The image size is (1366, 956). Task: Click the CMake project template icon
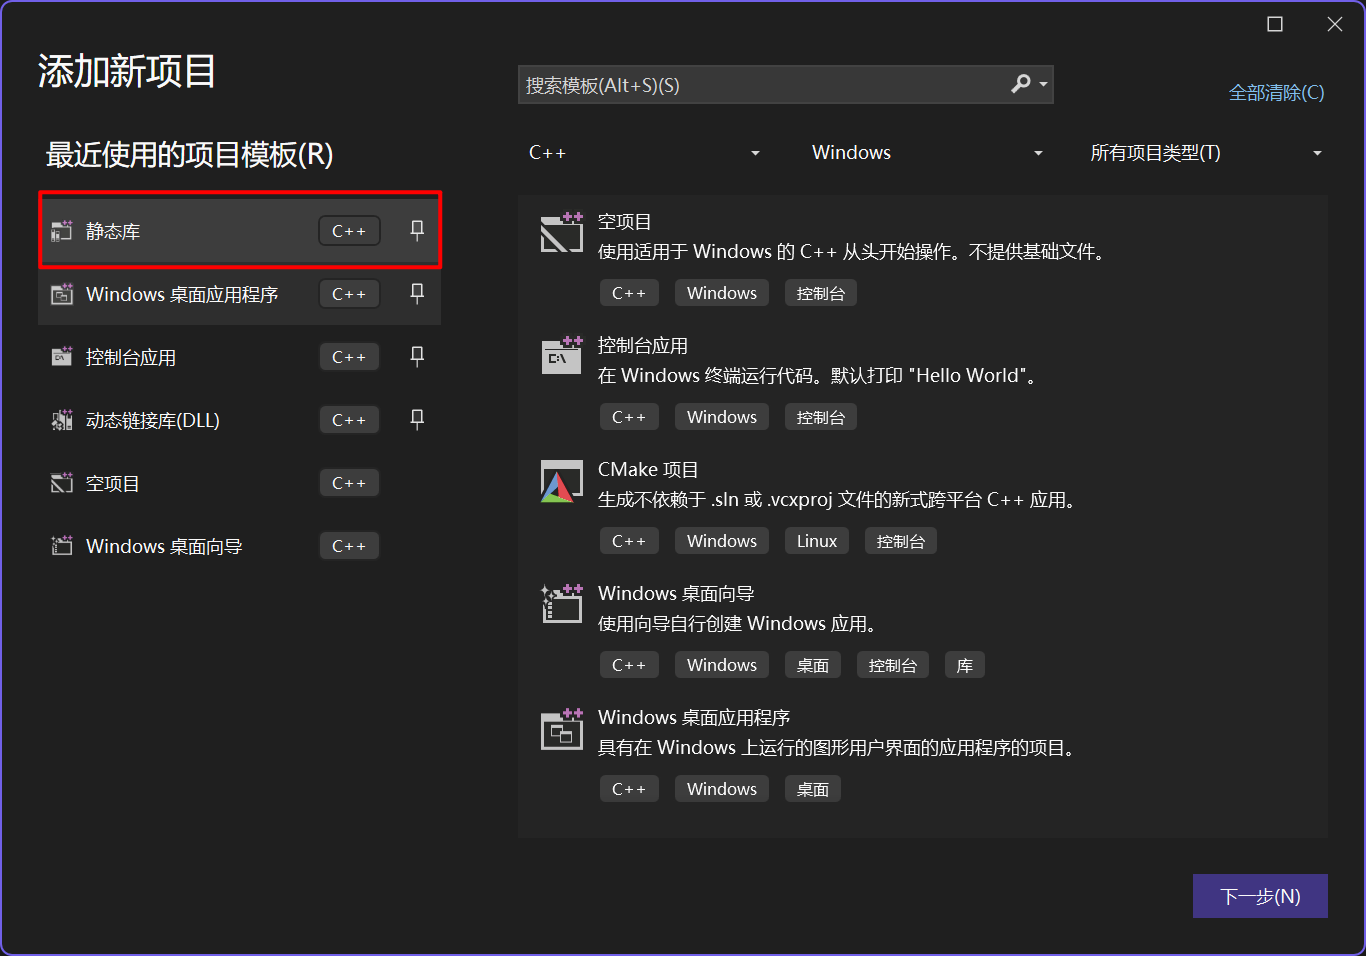(x=561, y=482)
